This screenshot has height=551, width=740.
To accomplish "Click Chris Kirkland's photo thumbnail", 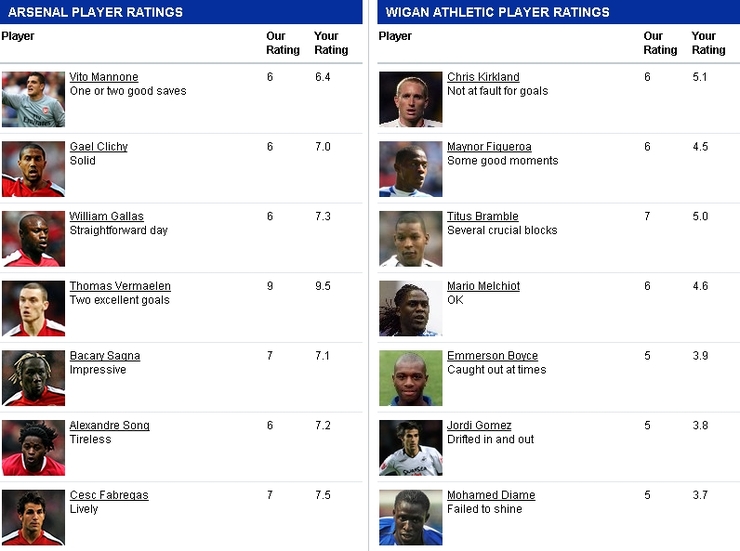I will click(x=410, y=99).
